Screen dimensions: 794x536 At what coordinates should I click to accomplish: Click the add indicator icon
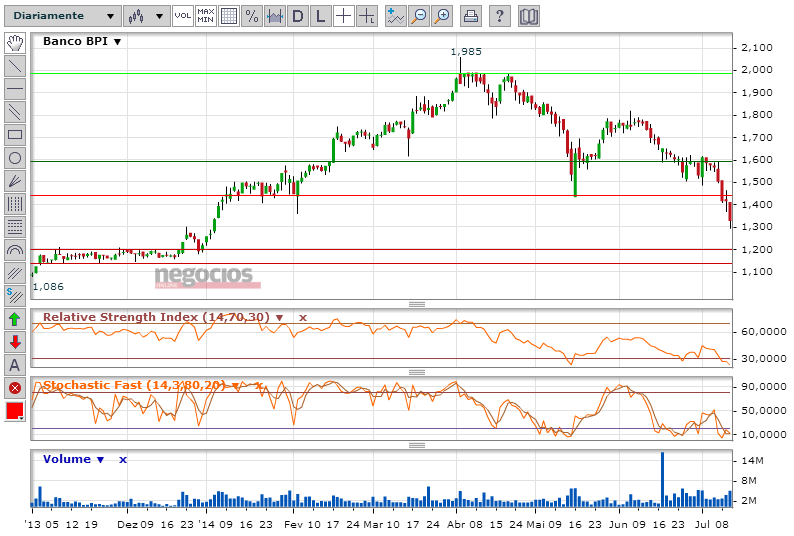click(395, 16)
